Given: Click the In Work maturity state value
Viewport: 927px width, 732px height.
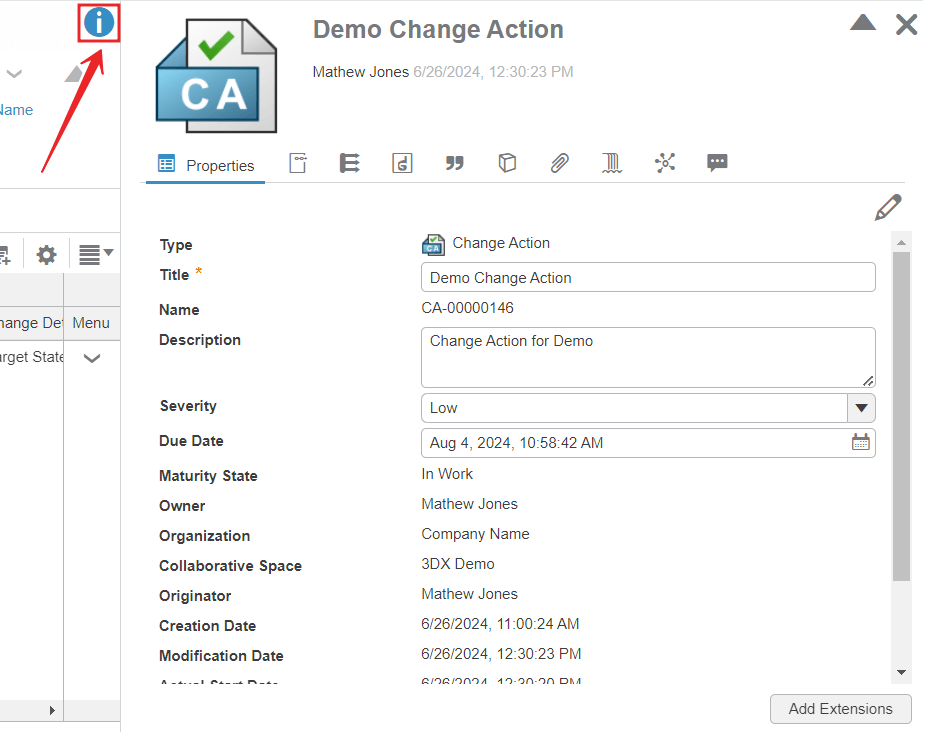Looking at the screenshot, I should [447, 474].
